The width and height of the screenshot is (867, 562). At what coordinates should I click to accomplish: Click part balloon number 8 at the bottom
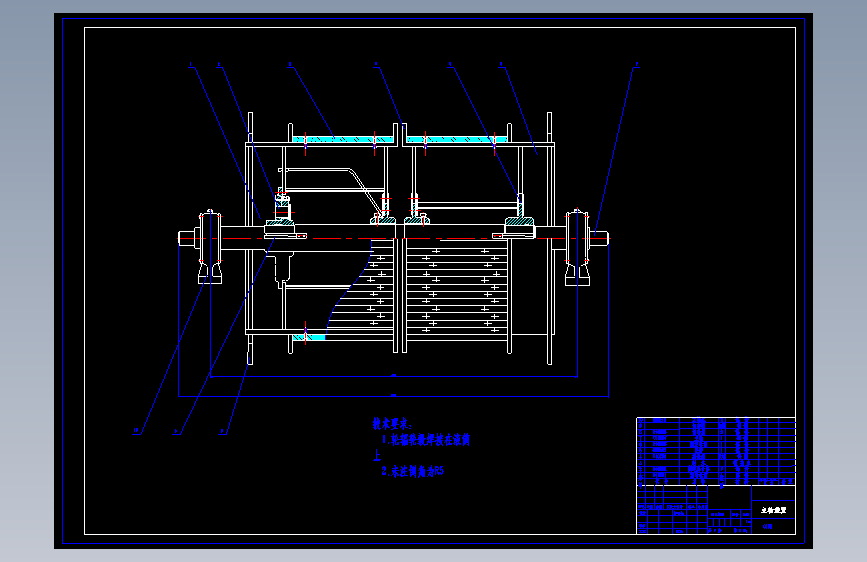(x=222, y=430)
